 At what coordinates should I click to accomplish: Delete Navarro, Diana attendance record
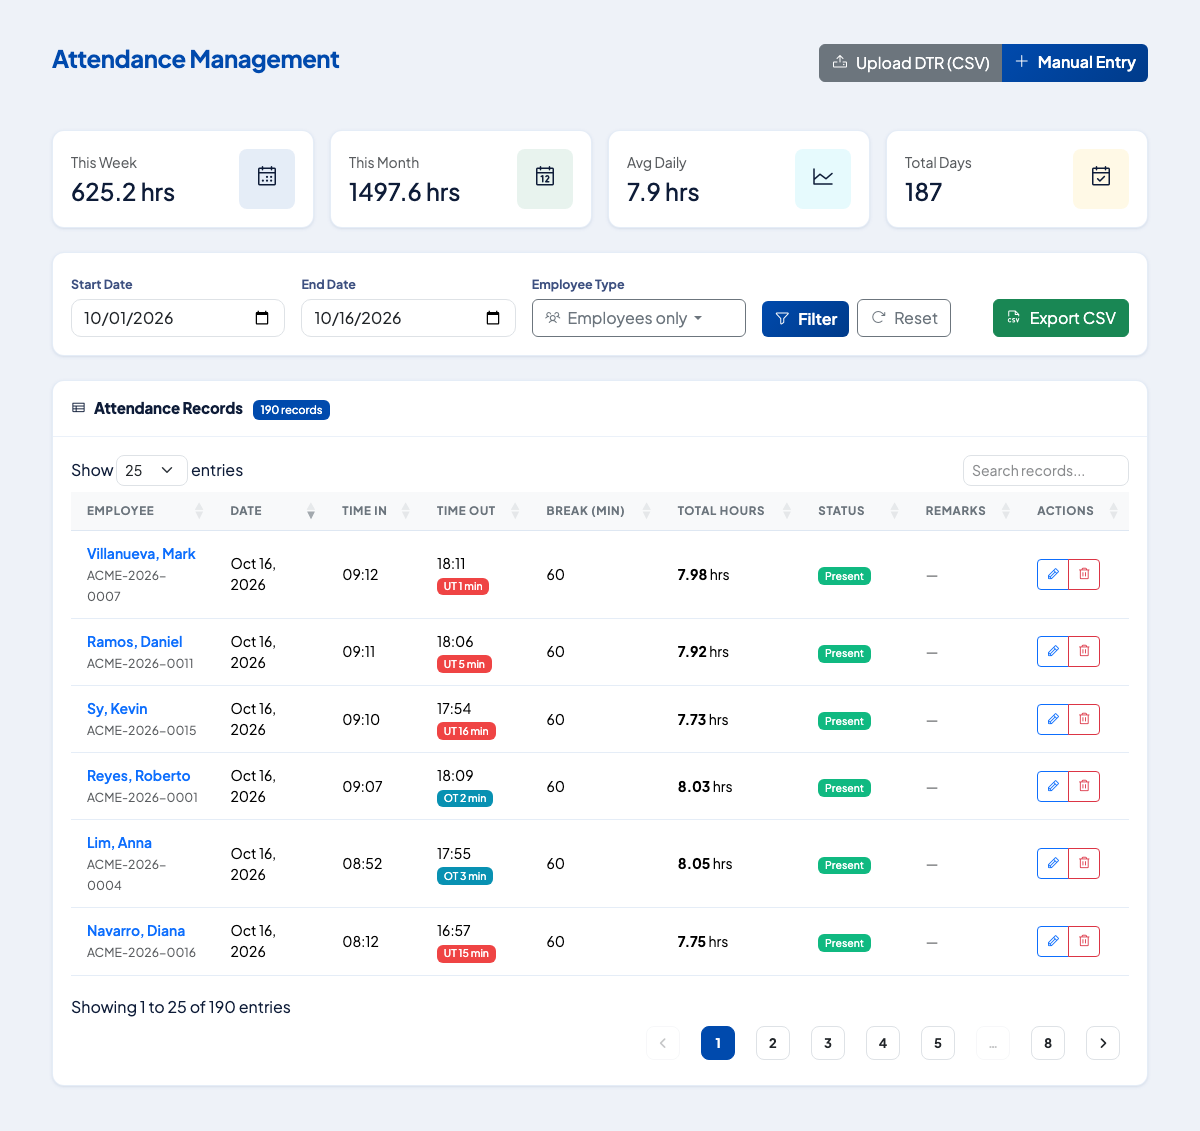point(1084,941)
